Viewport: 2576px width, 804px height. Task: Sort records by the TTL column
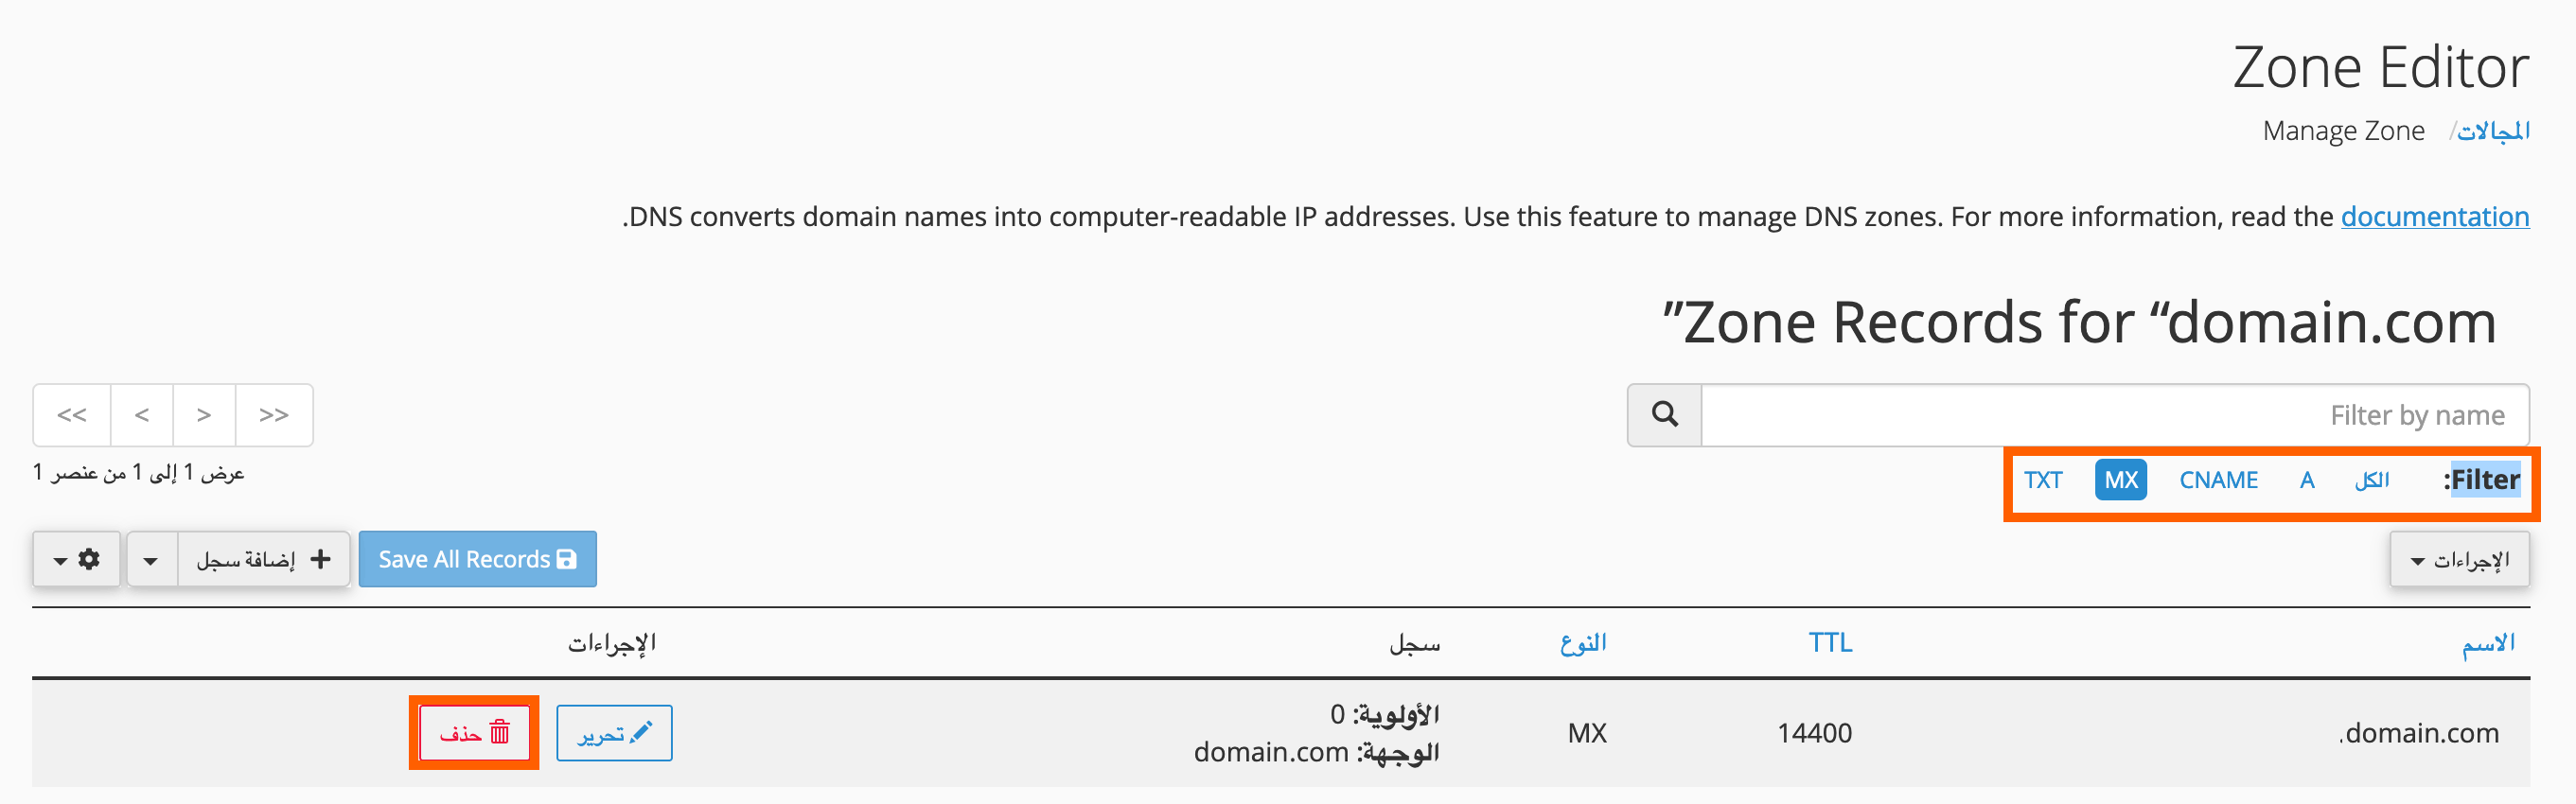pos(1830,642)
